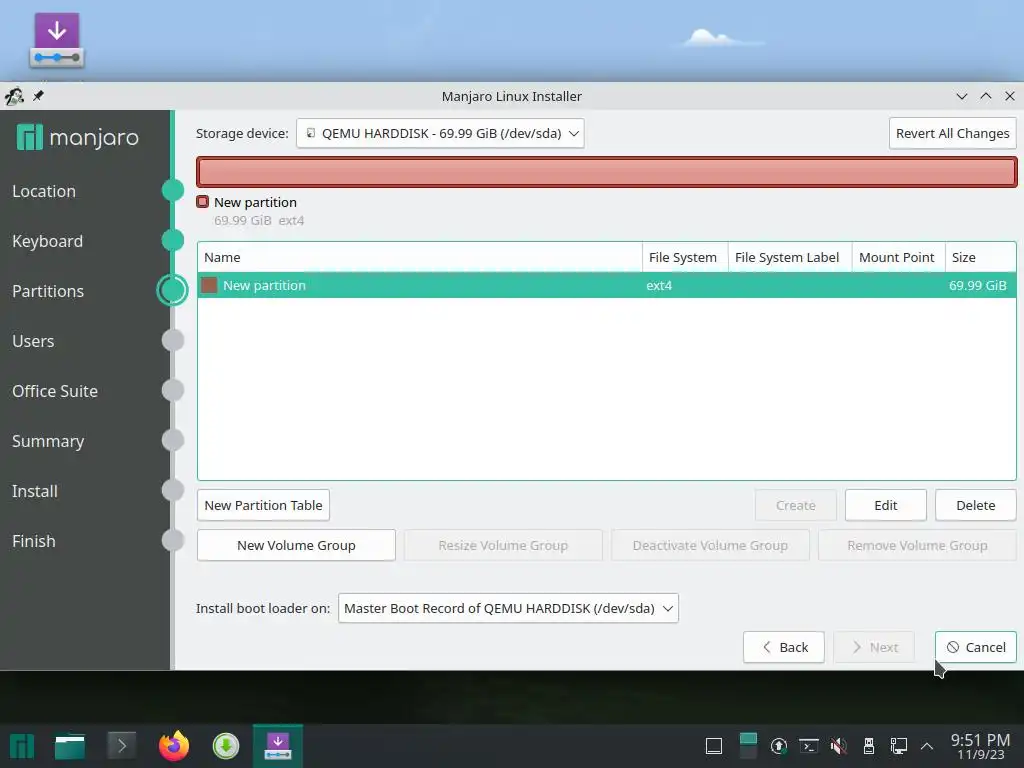Select Finish step in sidebar

[x=34, y=541]
